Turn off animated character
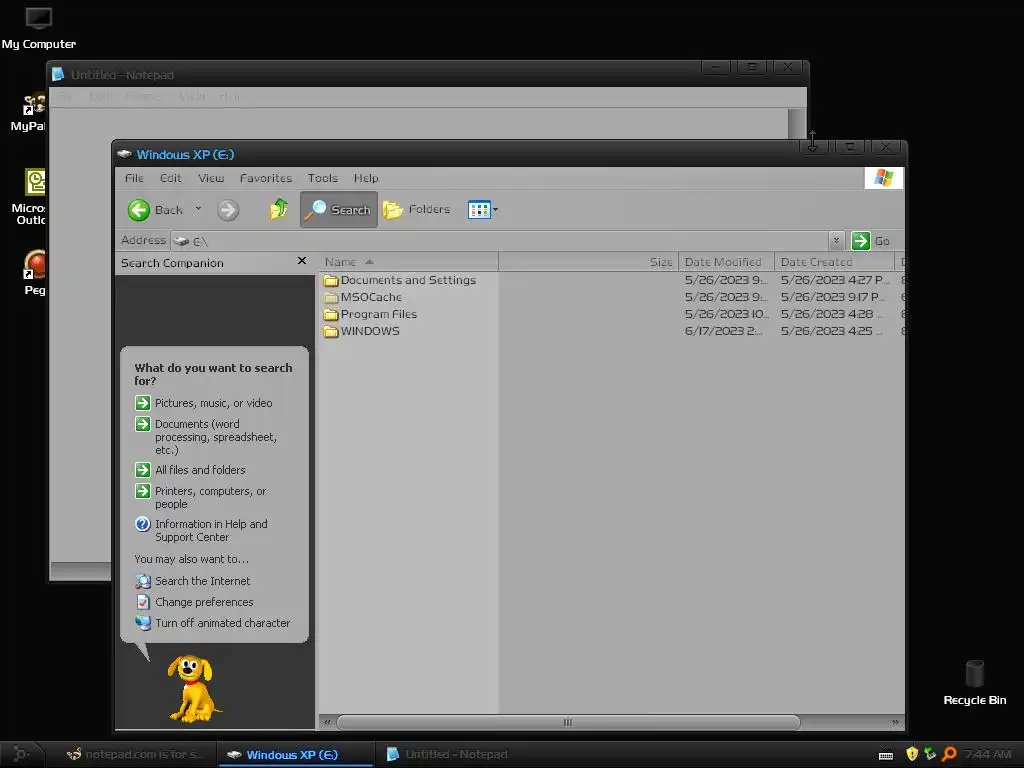Image resolution: width=1024 pixels, height=768 pixels. 212,623
